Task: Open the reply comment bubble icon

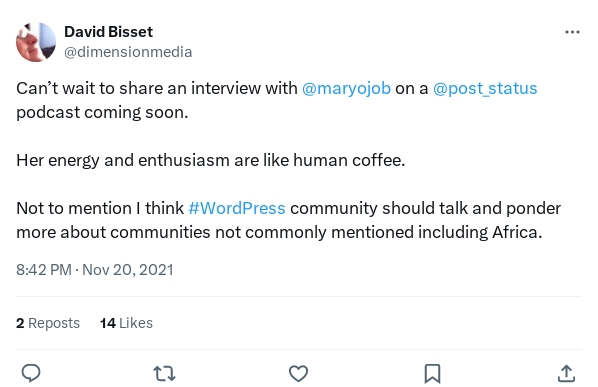Action: 31,373
